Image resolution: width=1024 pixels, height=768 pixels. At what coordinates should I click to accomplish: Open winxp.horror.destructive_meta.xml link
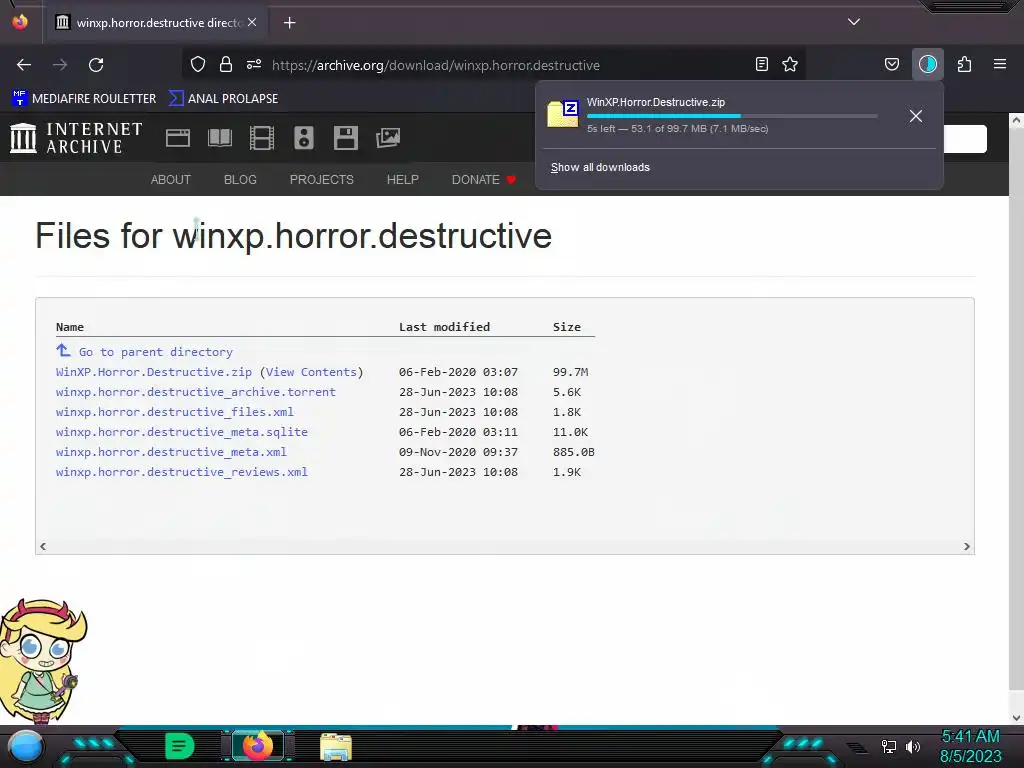(171, 452)
